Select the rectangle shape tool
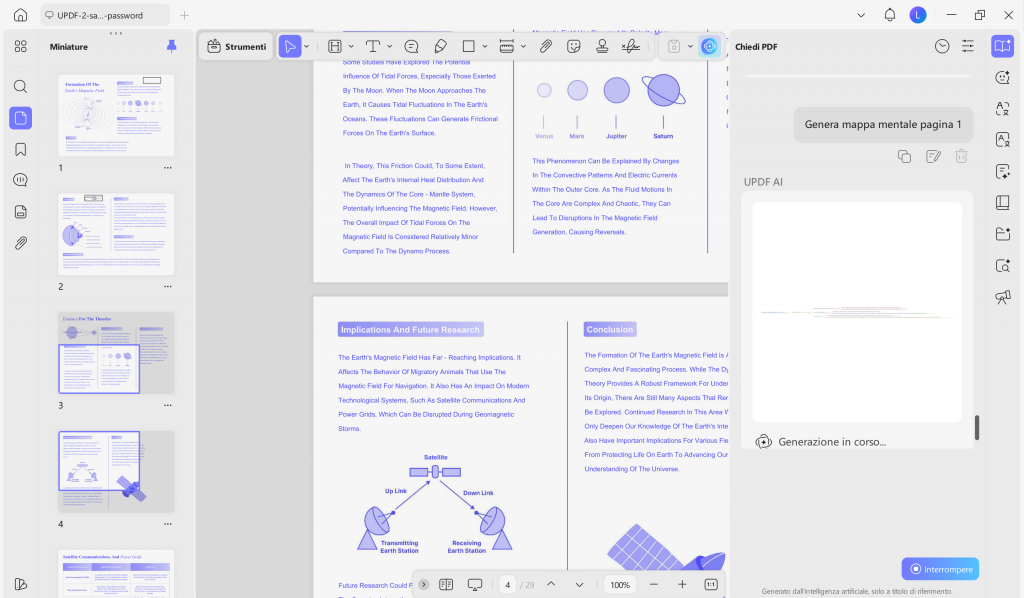 pyautogui.click(x=468, y=46)
